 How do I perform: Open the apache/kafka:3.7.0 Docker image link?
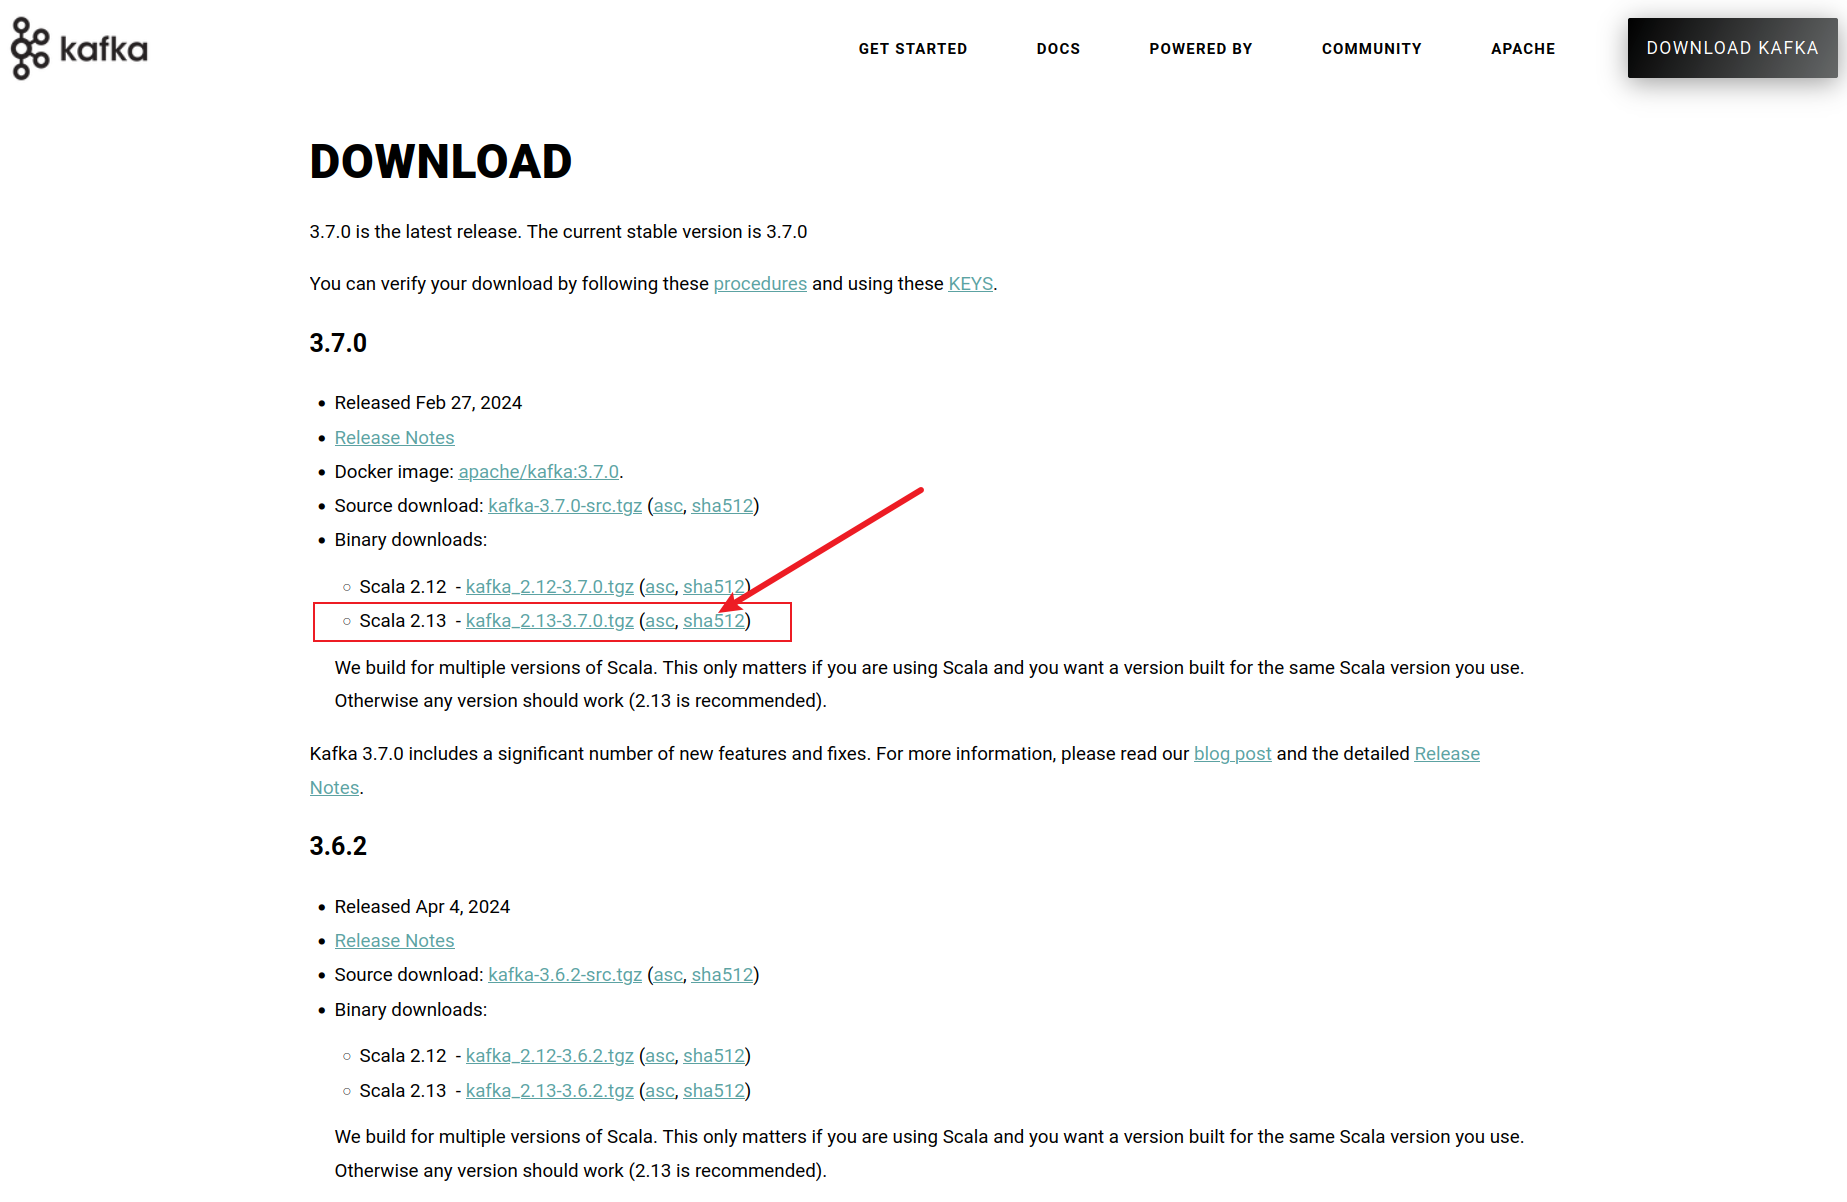point(539,472)
